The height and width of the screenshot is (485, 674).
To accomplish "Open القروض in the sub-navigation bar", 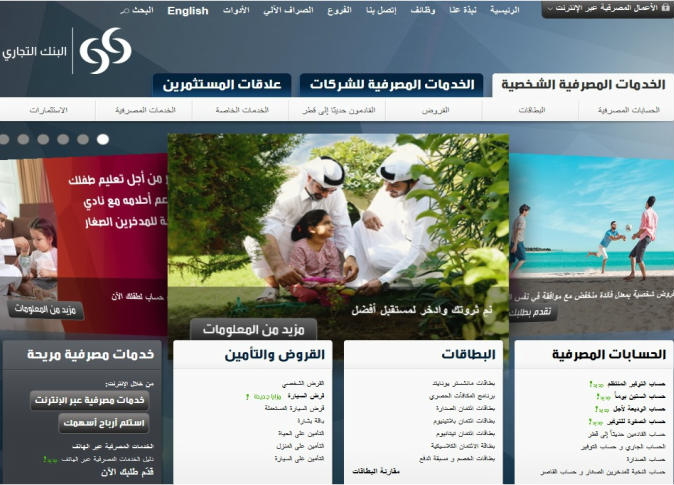I will 435,110.
